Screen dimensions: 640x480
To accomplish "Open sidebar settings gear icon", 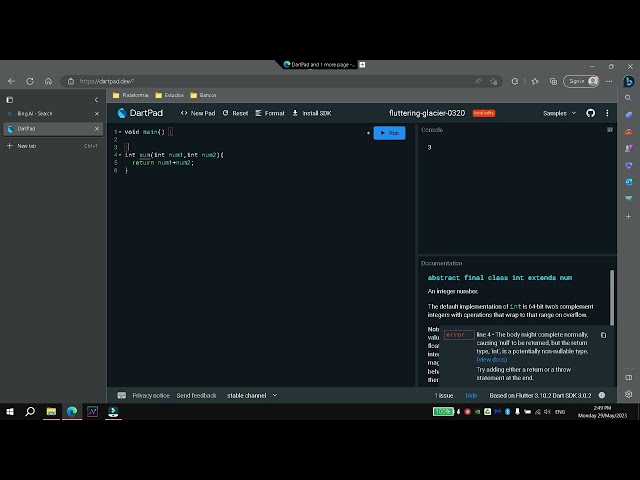I will pyautogui.click(x=629, y=394).
